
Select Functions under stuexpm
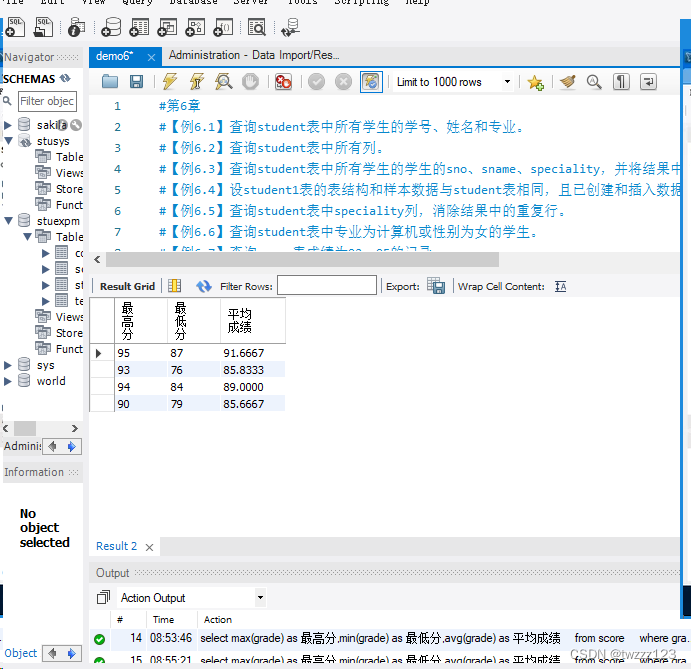[69, 349]
